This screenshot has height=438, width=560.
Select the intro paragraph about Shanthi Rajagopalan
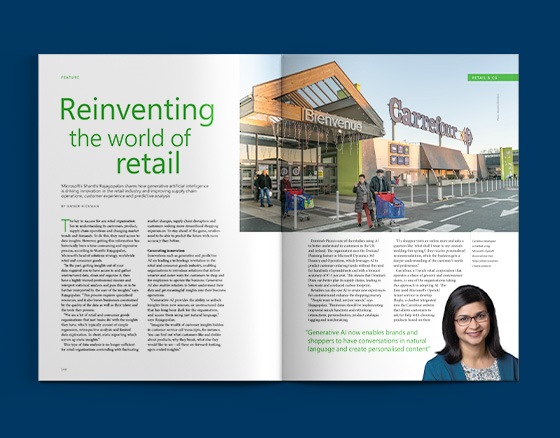tap(135, 191)
